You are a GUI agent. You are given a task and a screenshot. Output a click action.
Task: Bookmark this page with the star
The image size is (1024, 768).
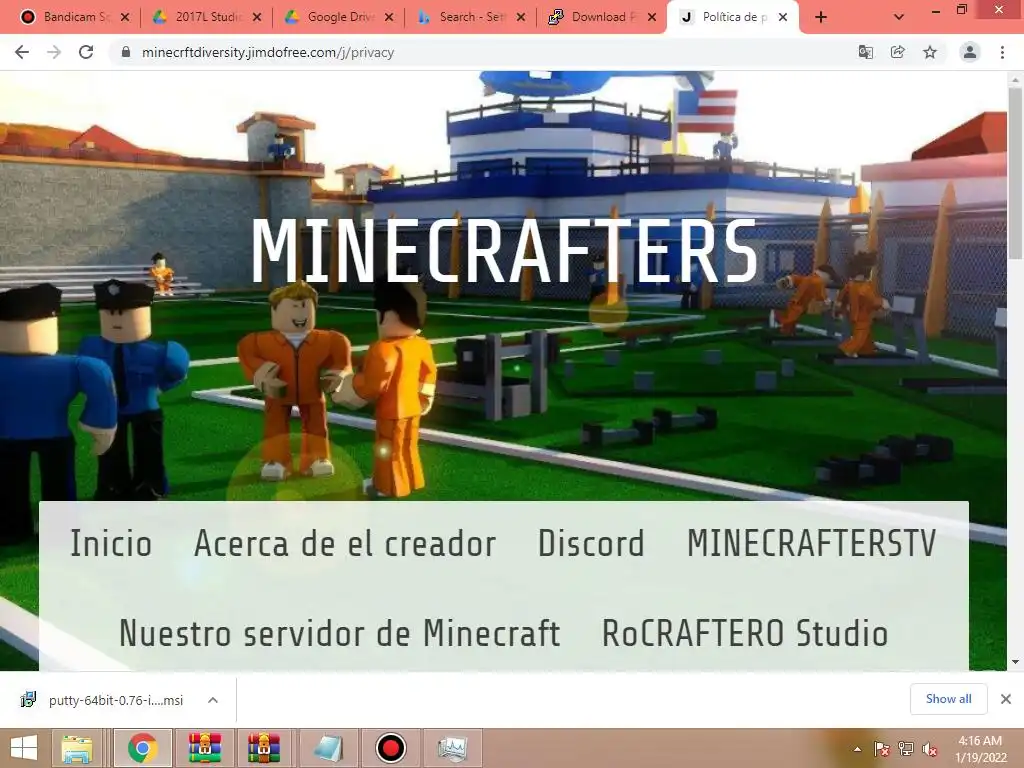[930, 52]
